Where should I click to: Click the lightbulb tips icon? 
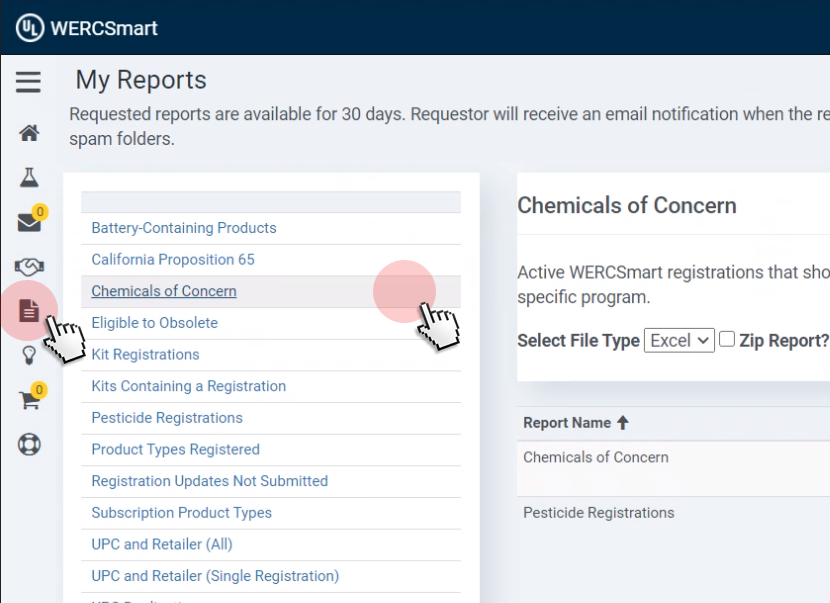pos(29,355)
